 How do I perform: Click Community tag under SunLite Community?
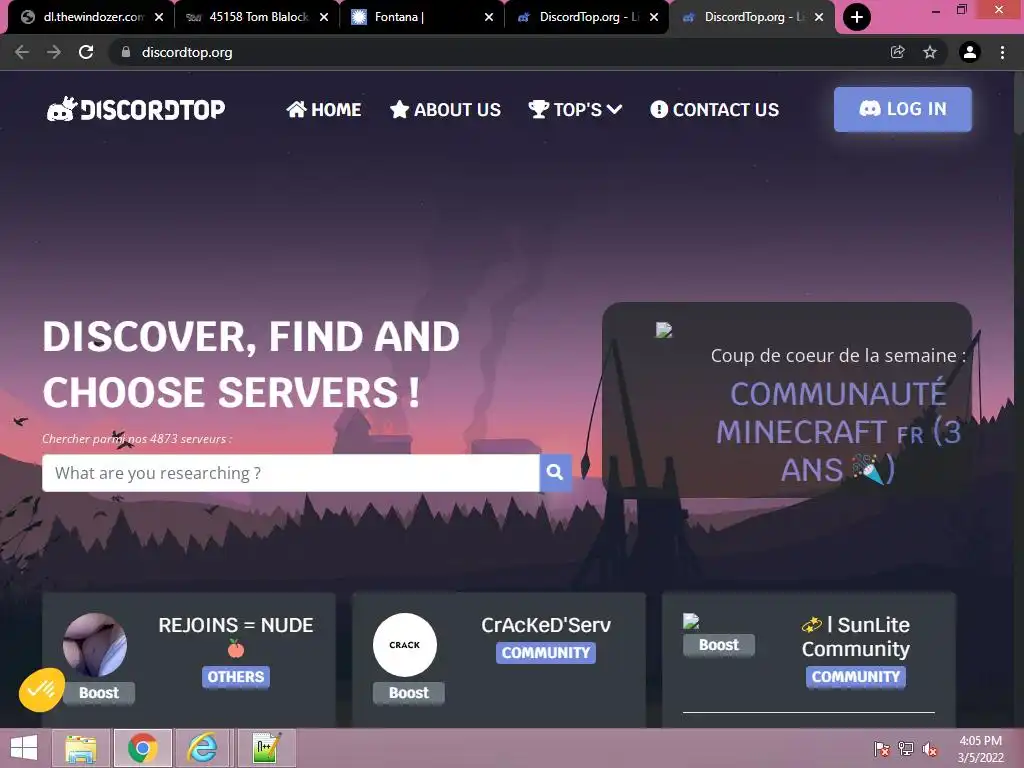coord(856,677)
